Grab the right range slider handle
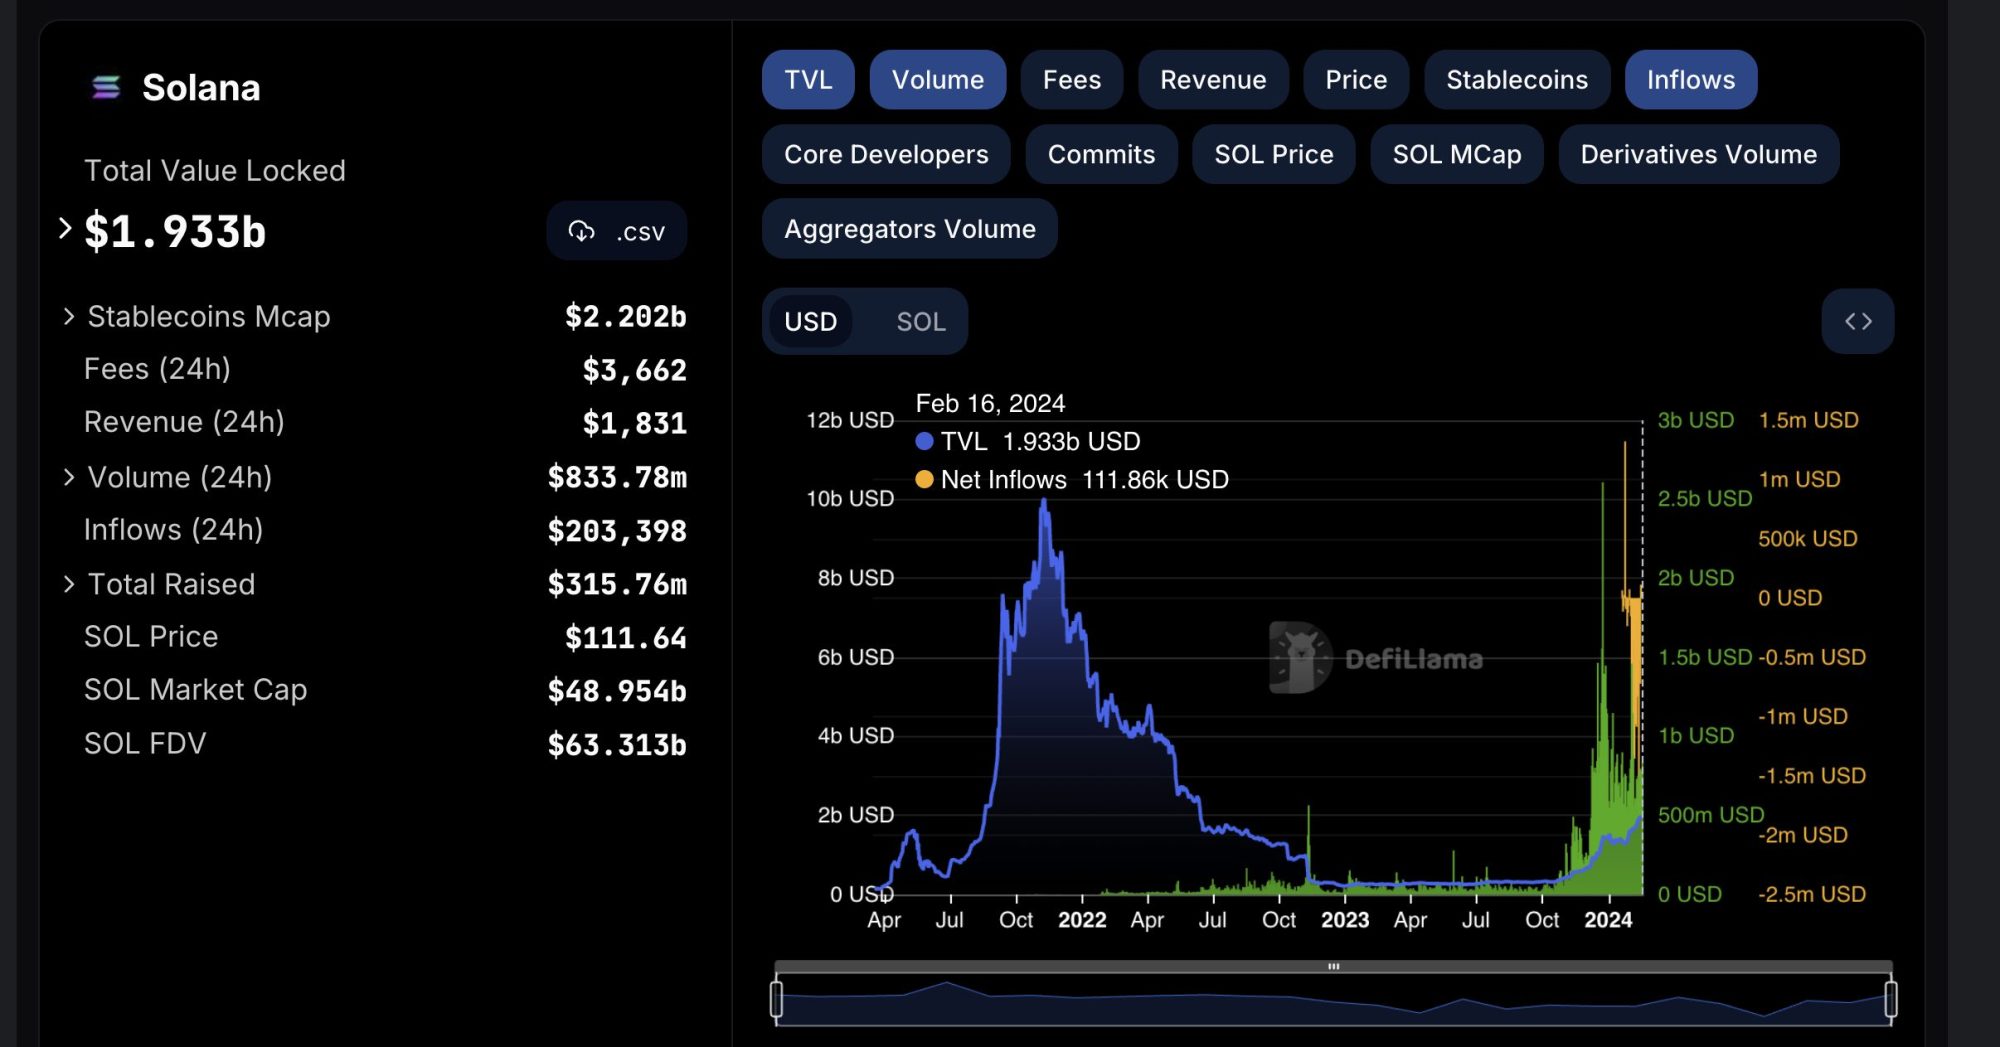 click(1890, 999)
